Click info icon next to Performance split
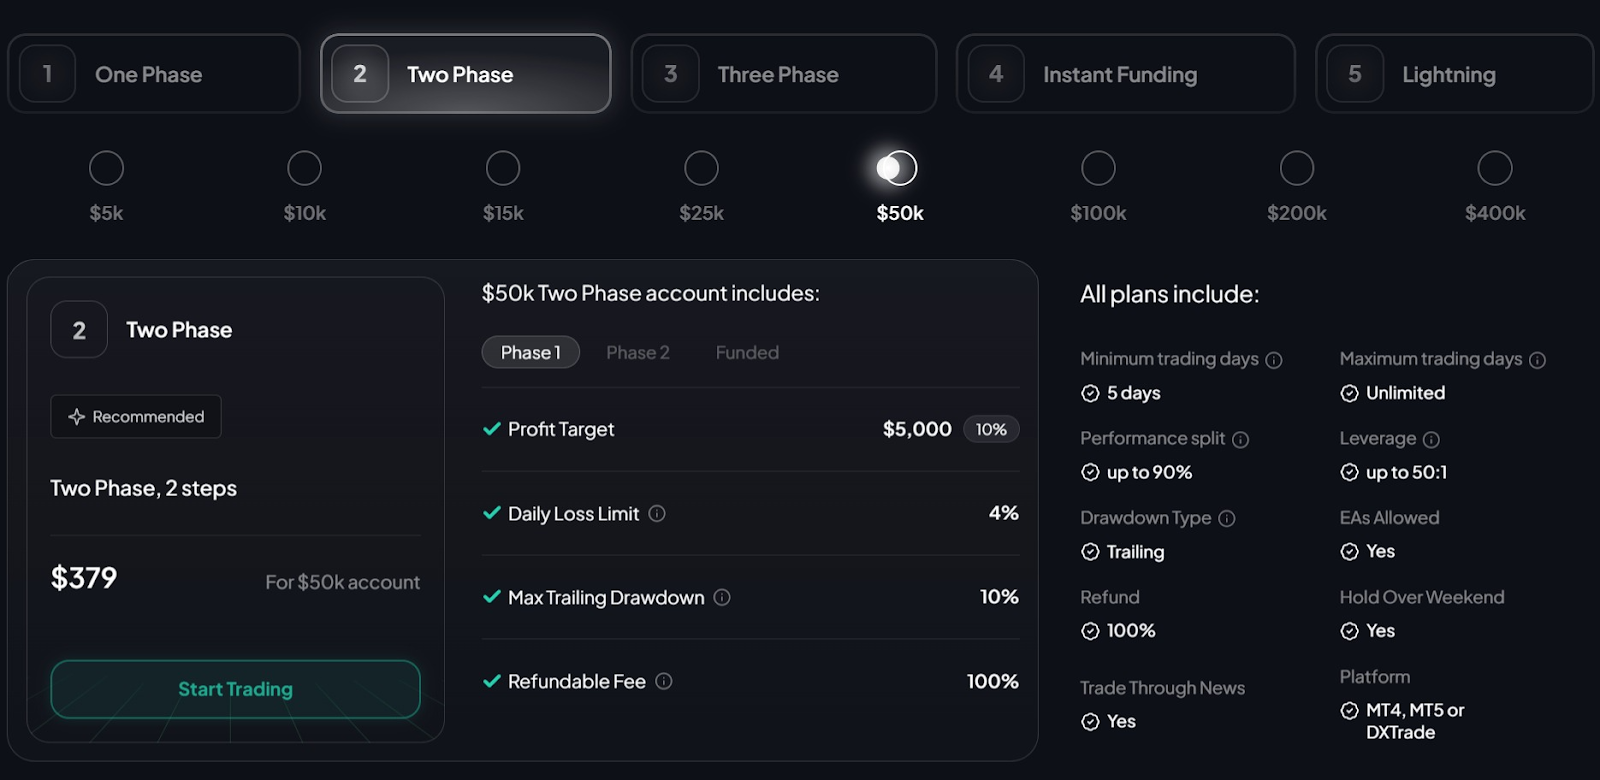The width and height of the screenshot is (1600, 780). [1241, 440]
